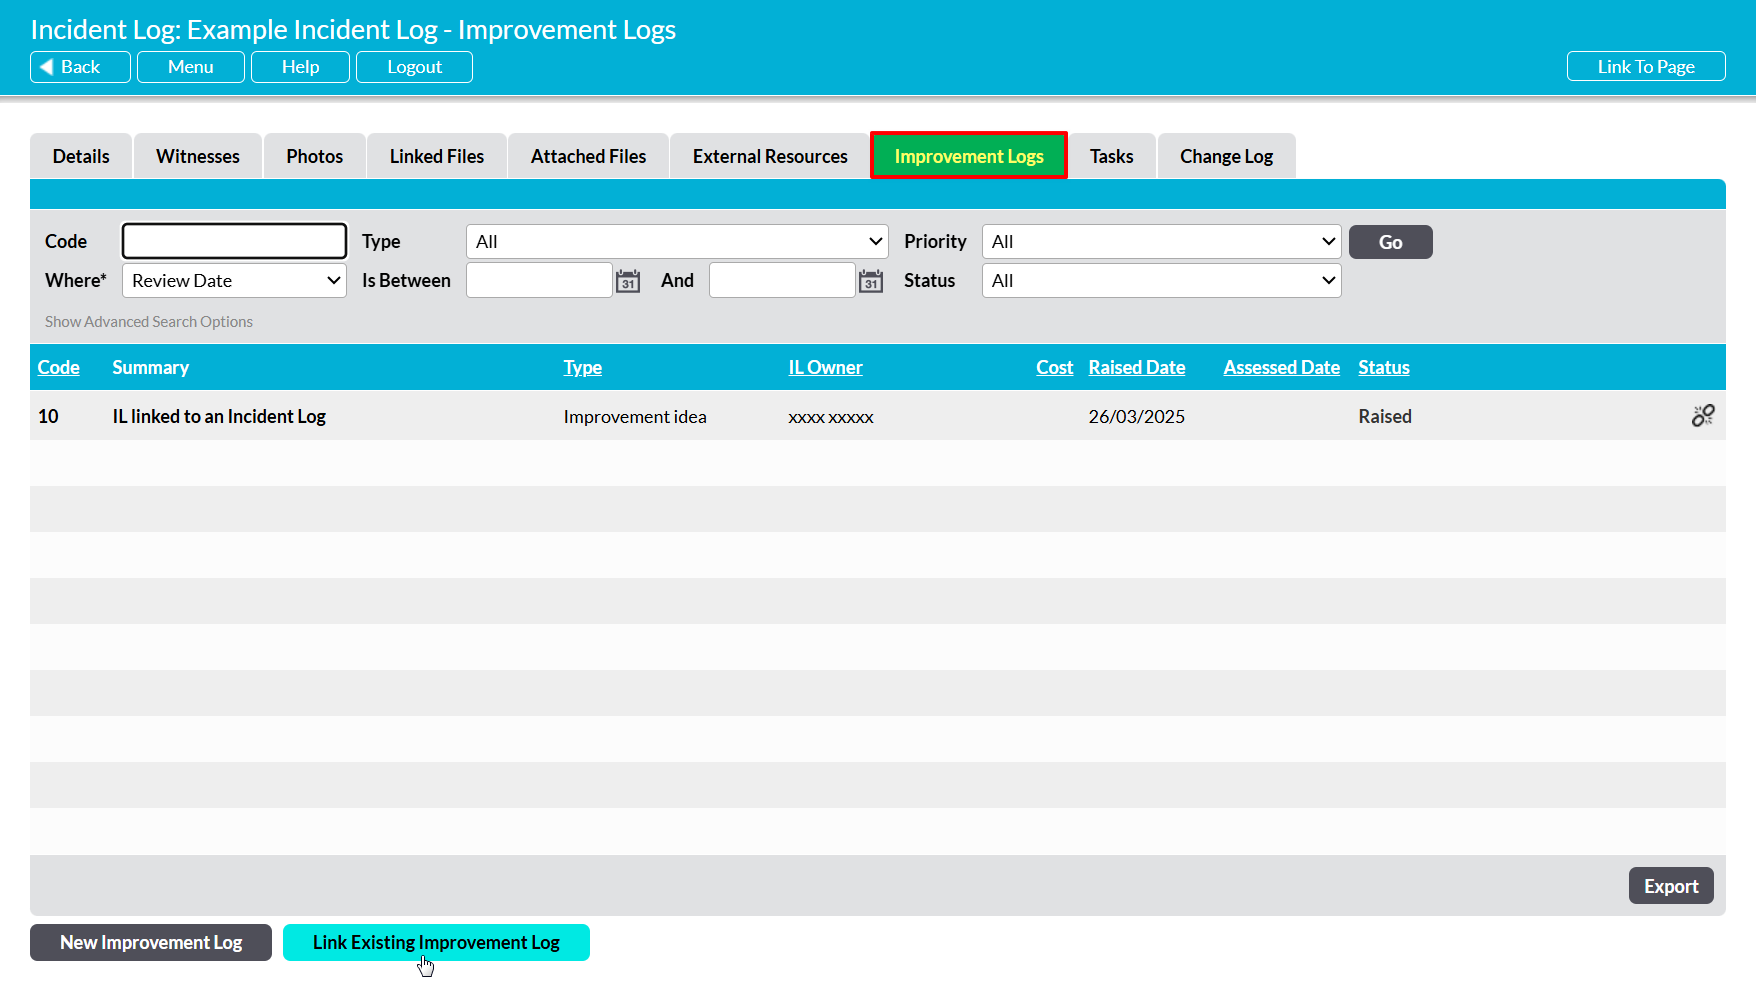Expand the Status filter dropdown
The width and height of the screenshot is (1756, 993).
click(1161, 280)
